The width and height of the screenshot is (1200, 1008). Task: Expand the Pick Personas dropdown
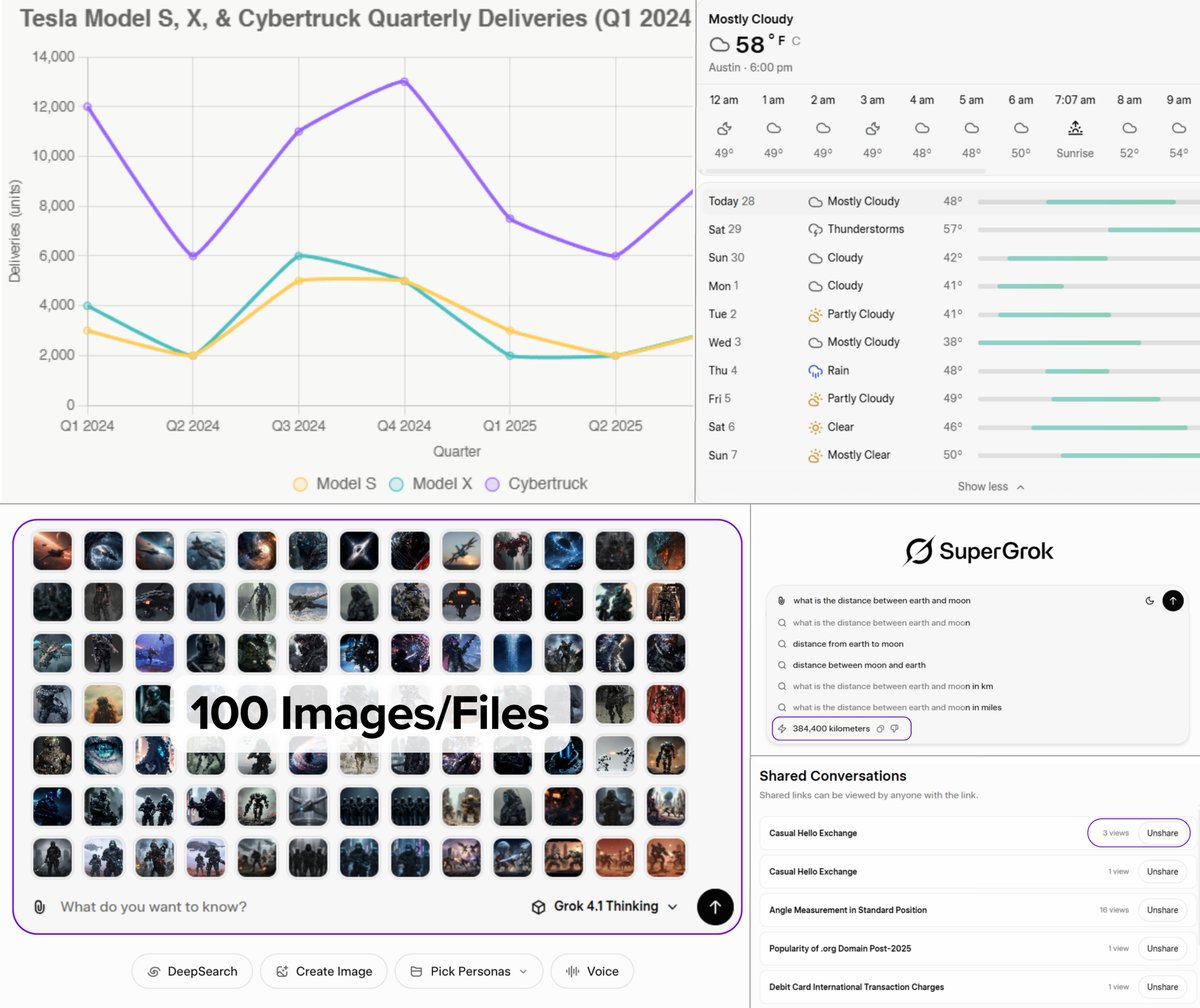click(x=469, y=971)
